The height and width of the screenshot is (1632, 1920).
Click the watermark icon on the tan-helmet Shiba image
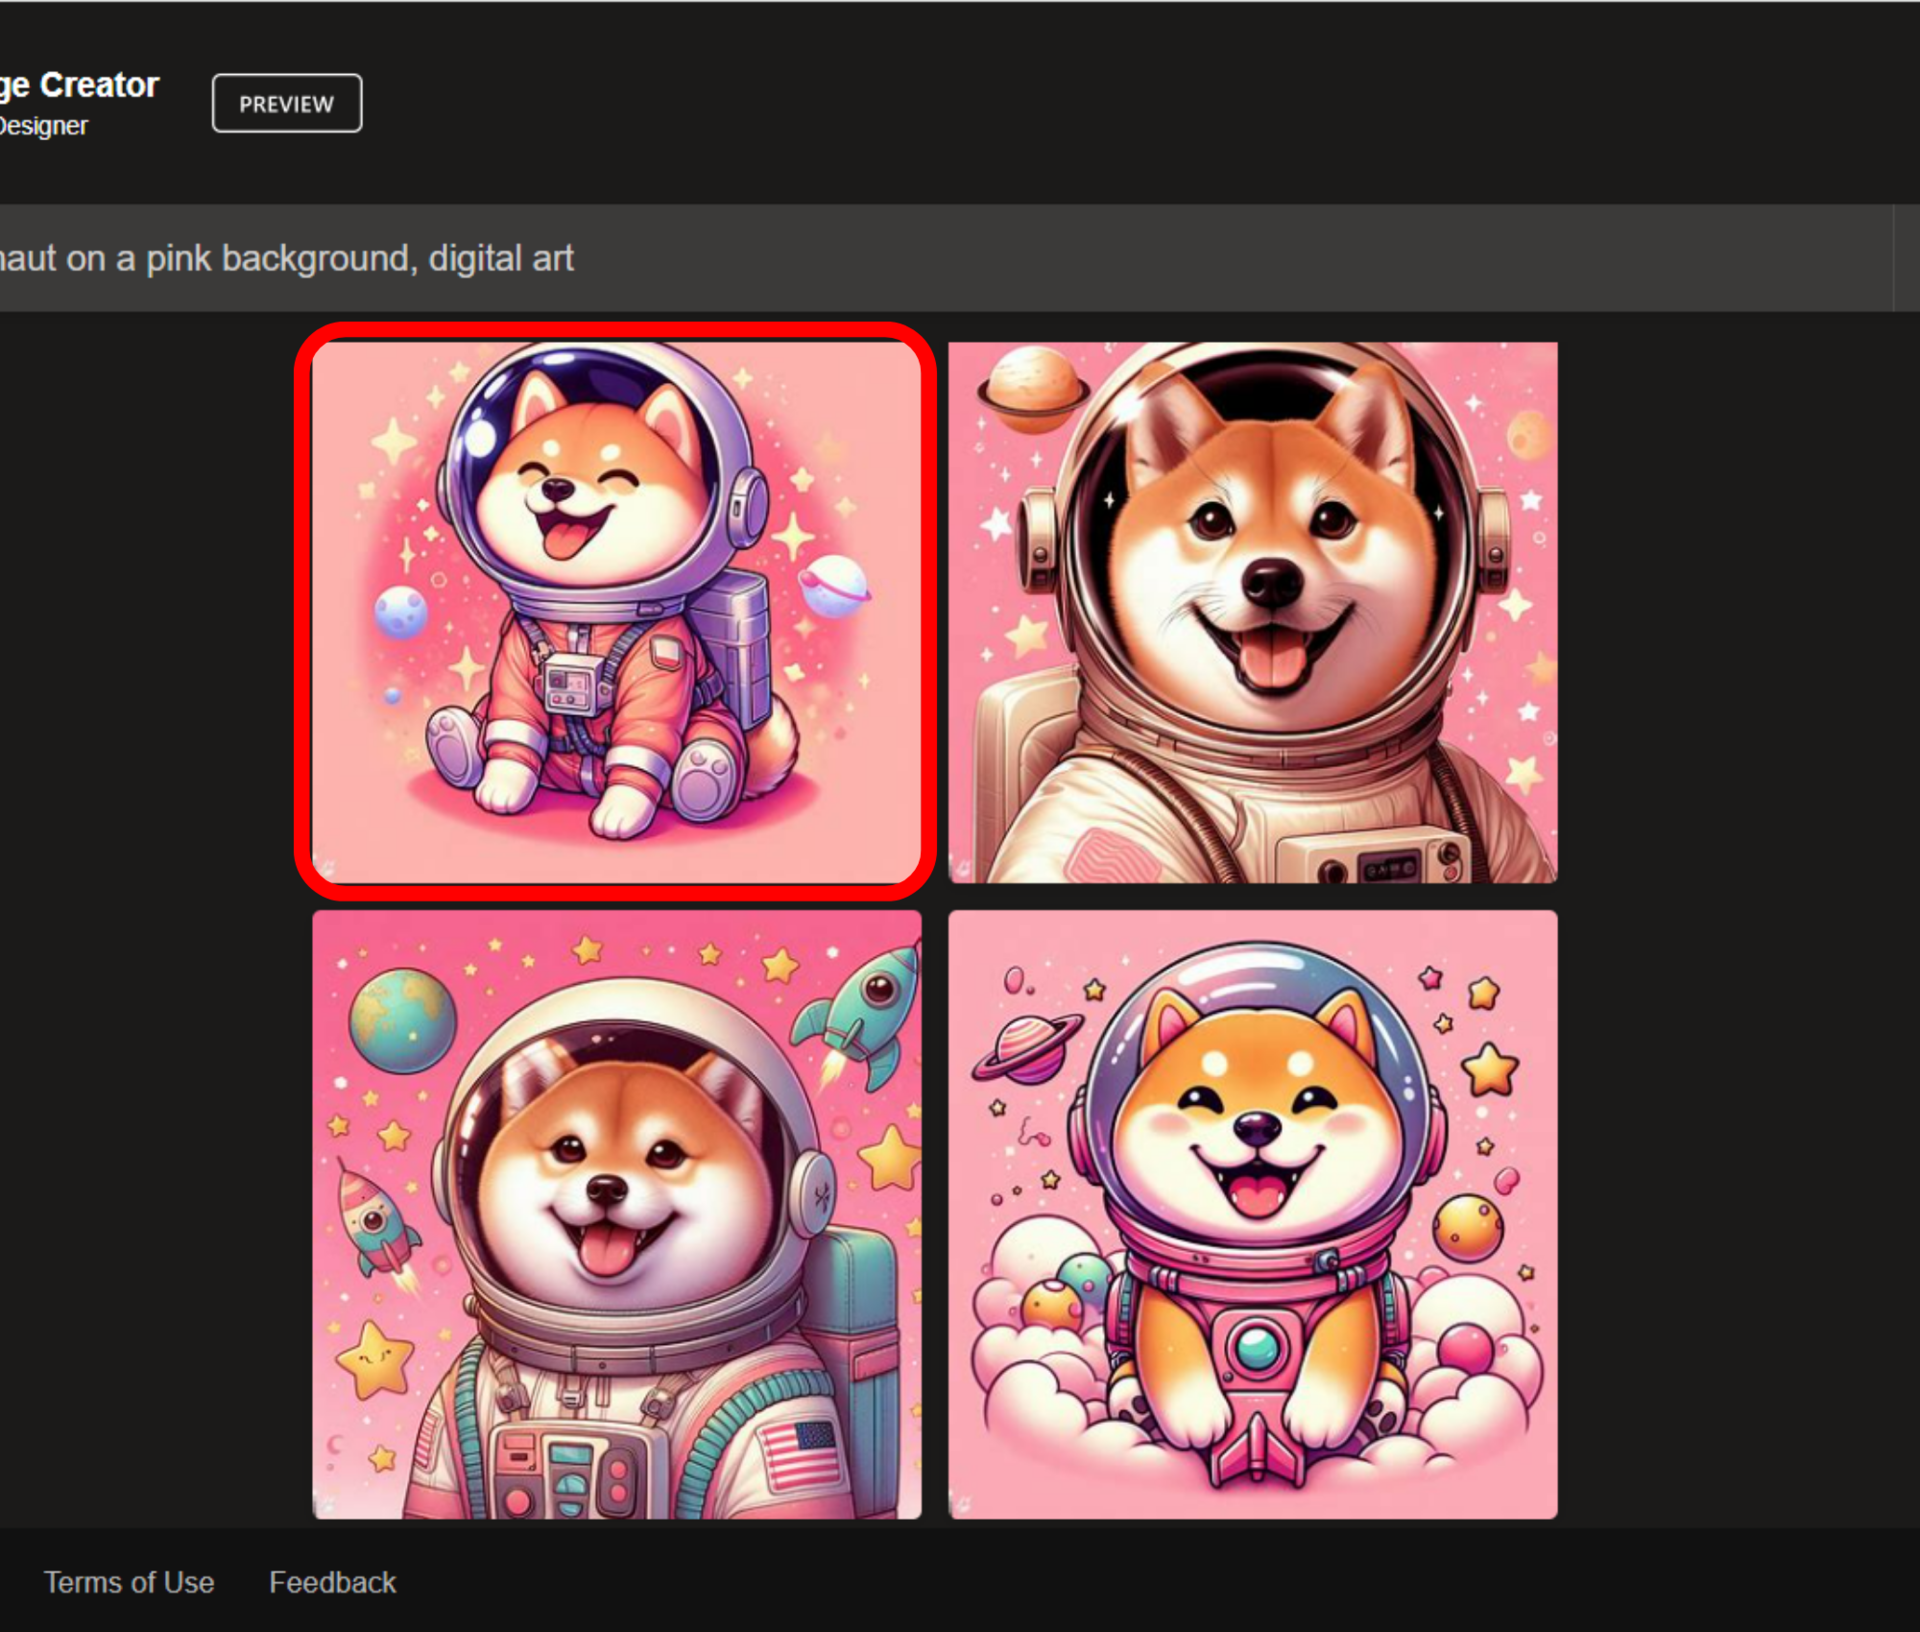(963, 867)
